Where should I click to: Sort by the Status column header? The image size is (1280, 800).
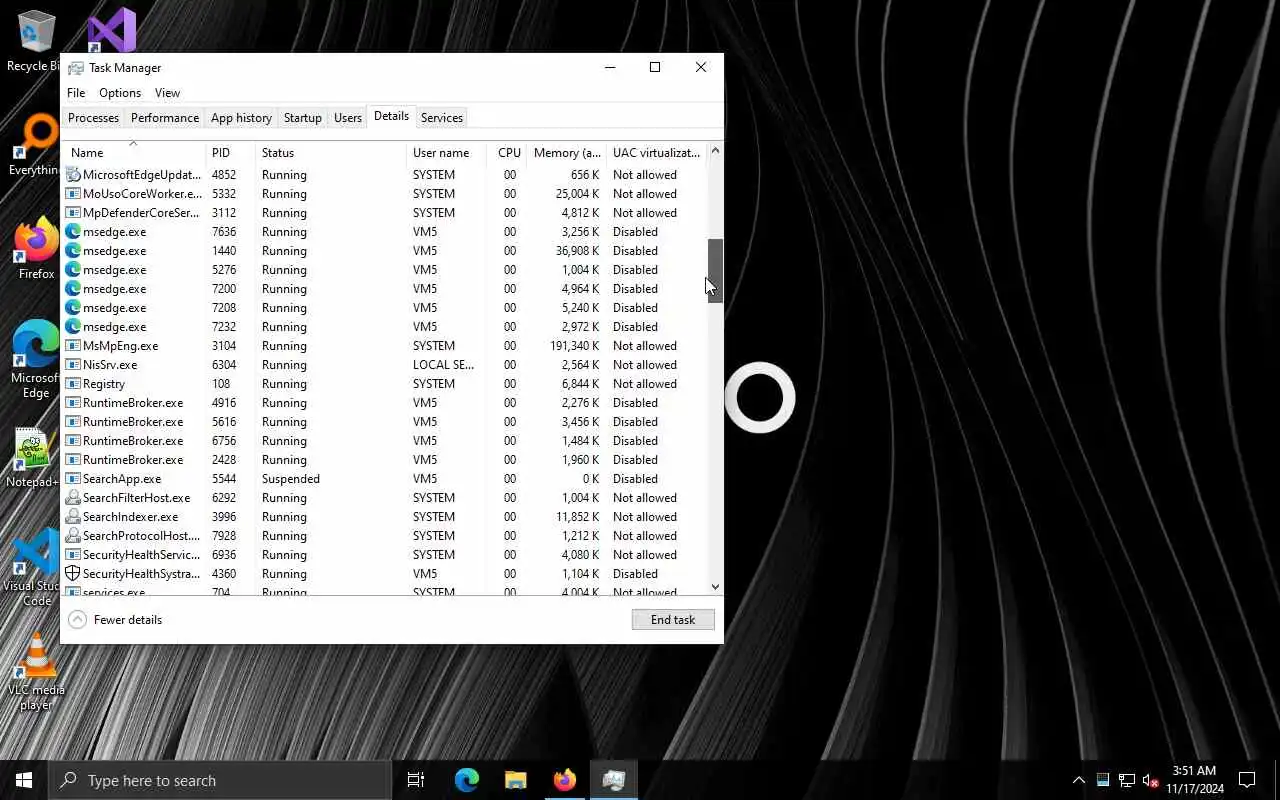[331, 153]
